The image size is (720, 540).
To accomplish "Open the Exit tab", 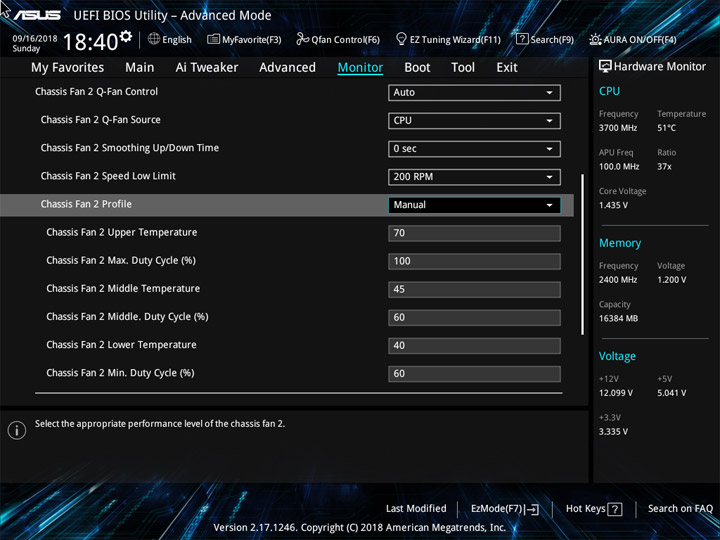I will (x=507, y=68).
